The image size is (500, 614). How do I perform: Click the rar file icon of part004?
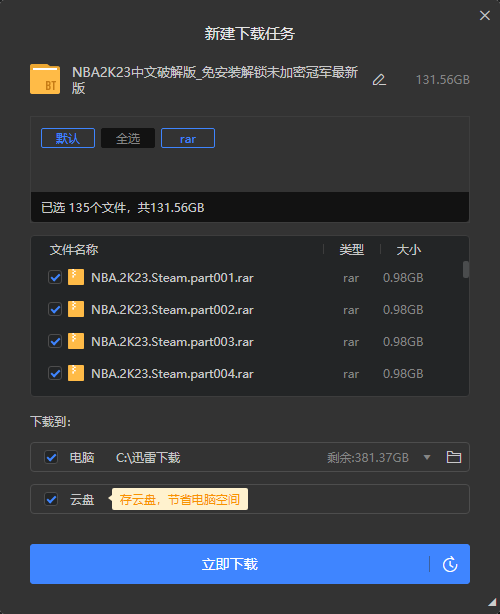point(76,374)
